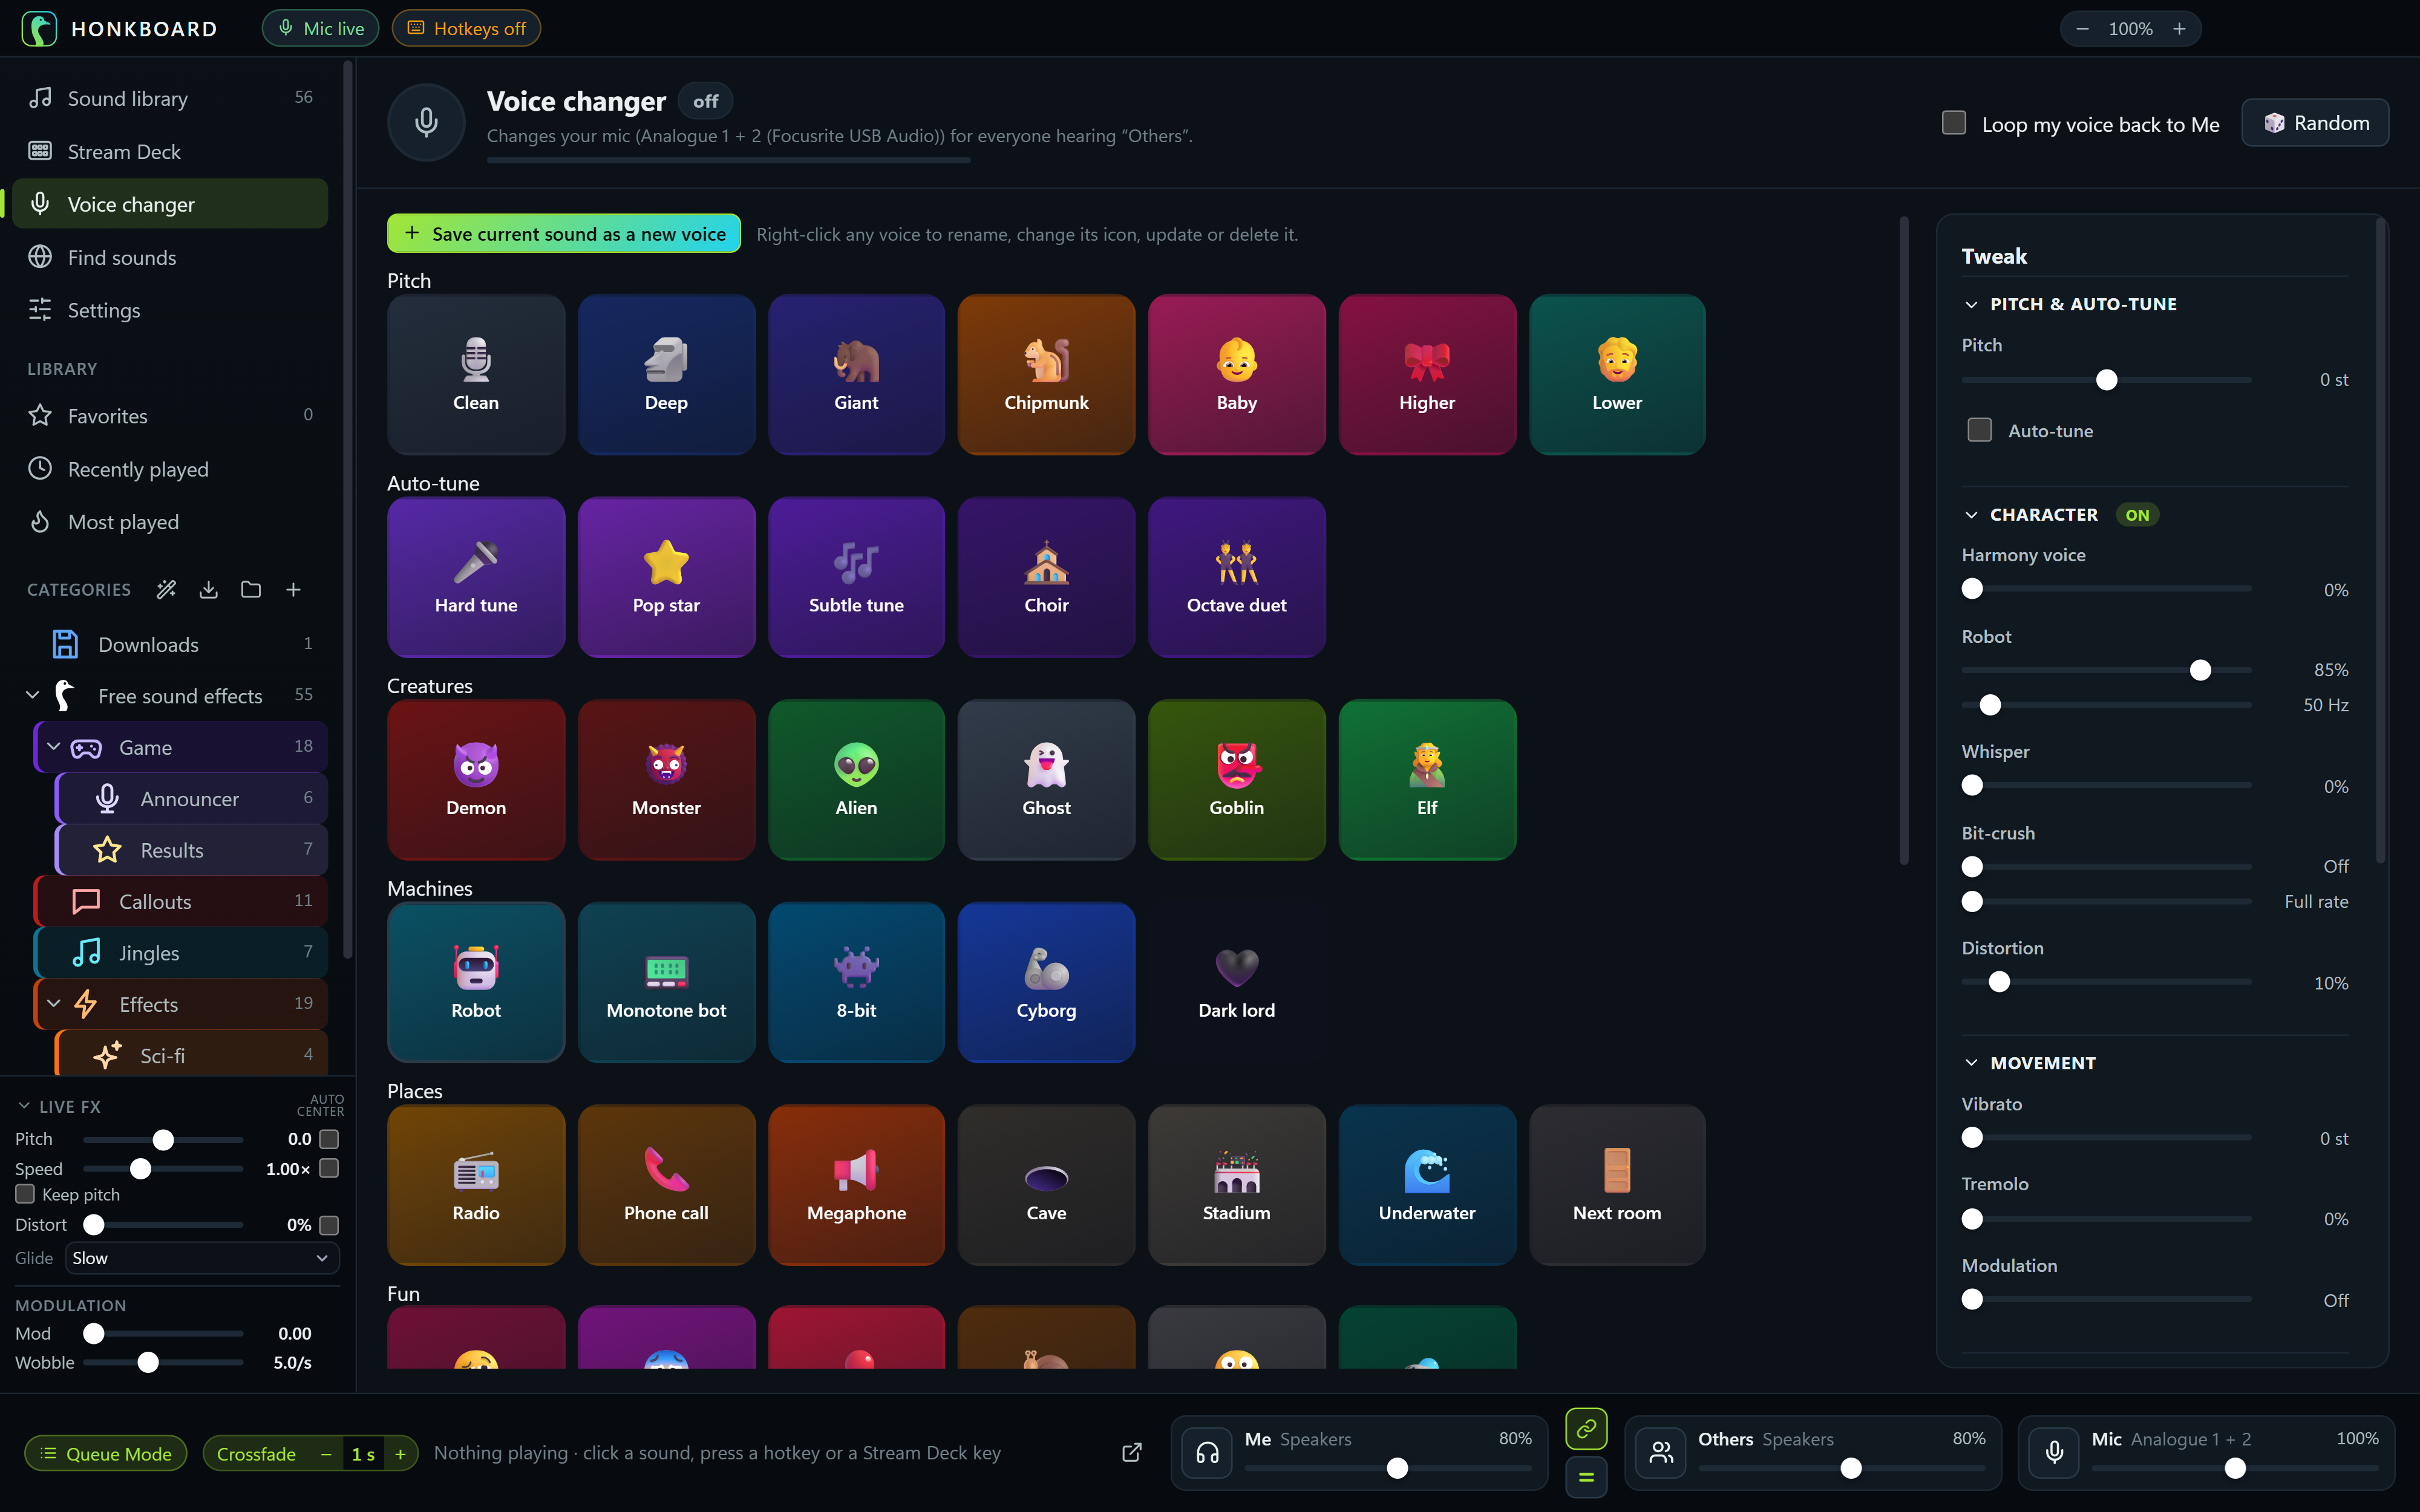2420x1512 pixels.
Task: Choose the Demon creature voice
Action: (x=476, y=779)
